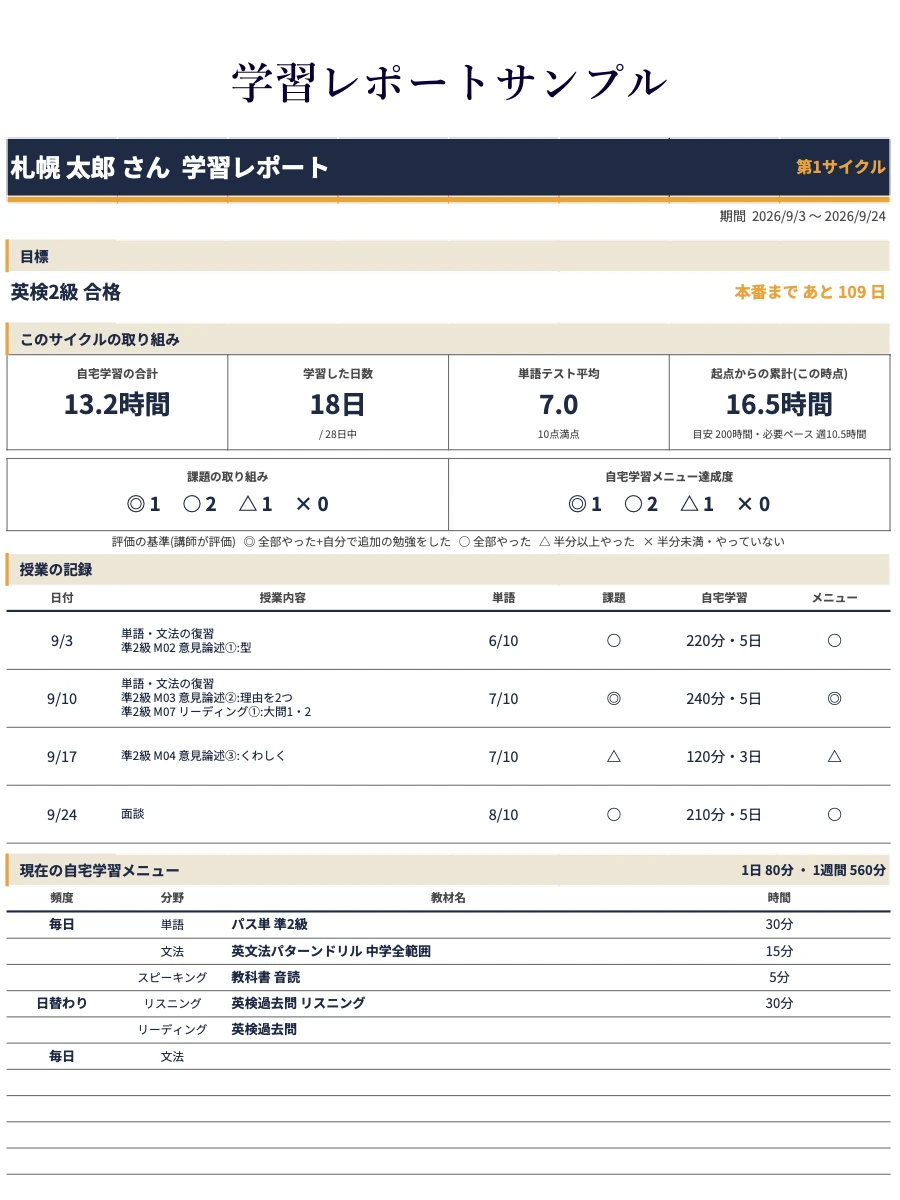Click the 課題の取り組み label
This screenshot has width=900, height=1200.
[228, 477]
